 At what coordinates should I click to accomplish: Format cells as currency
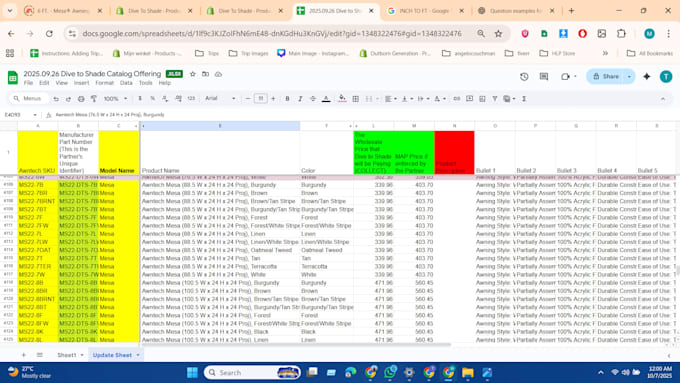(x=140, y=99)
